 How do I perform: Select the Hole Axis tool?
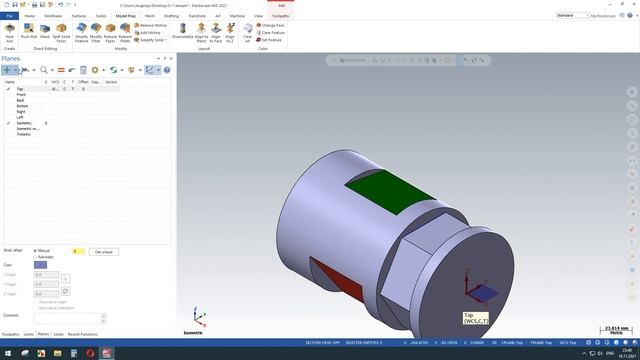[9, 33]
